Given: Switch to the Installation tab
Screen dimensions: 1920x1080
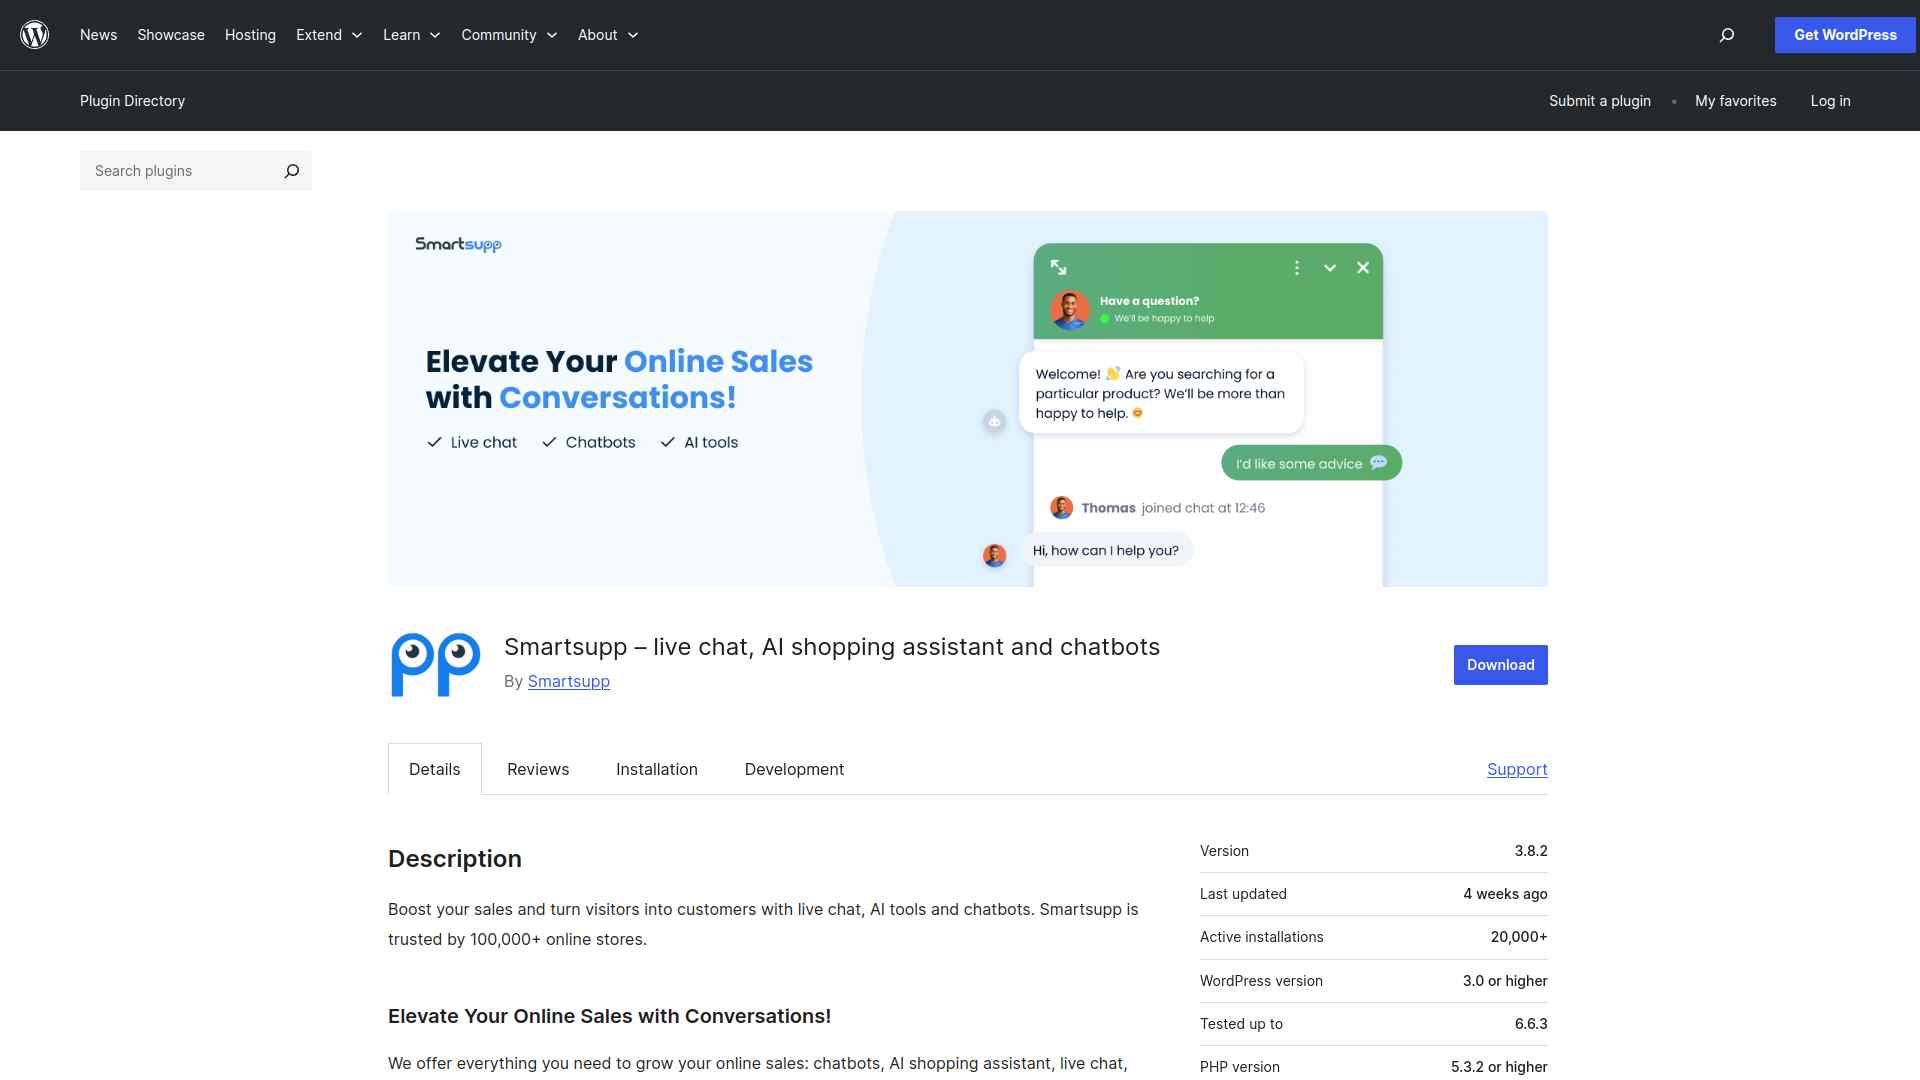Looking at the screenshot, I should (657, 769).
